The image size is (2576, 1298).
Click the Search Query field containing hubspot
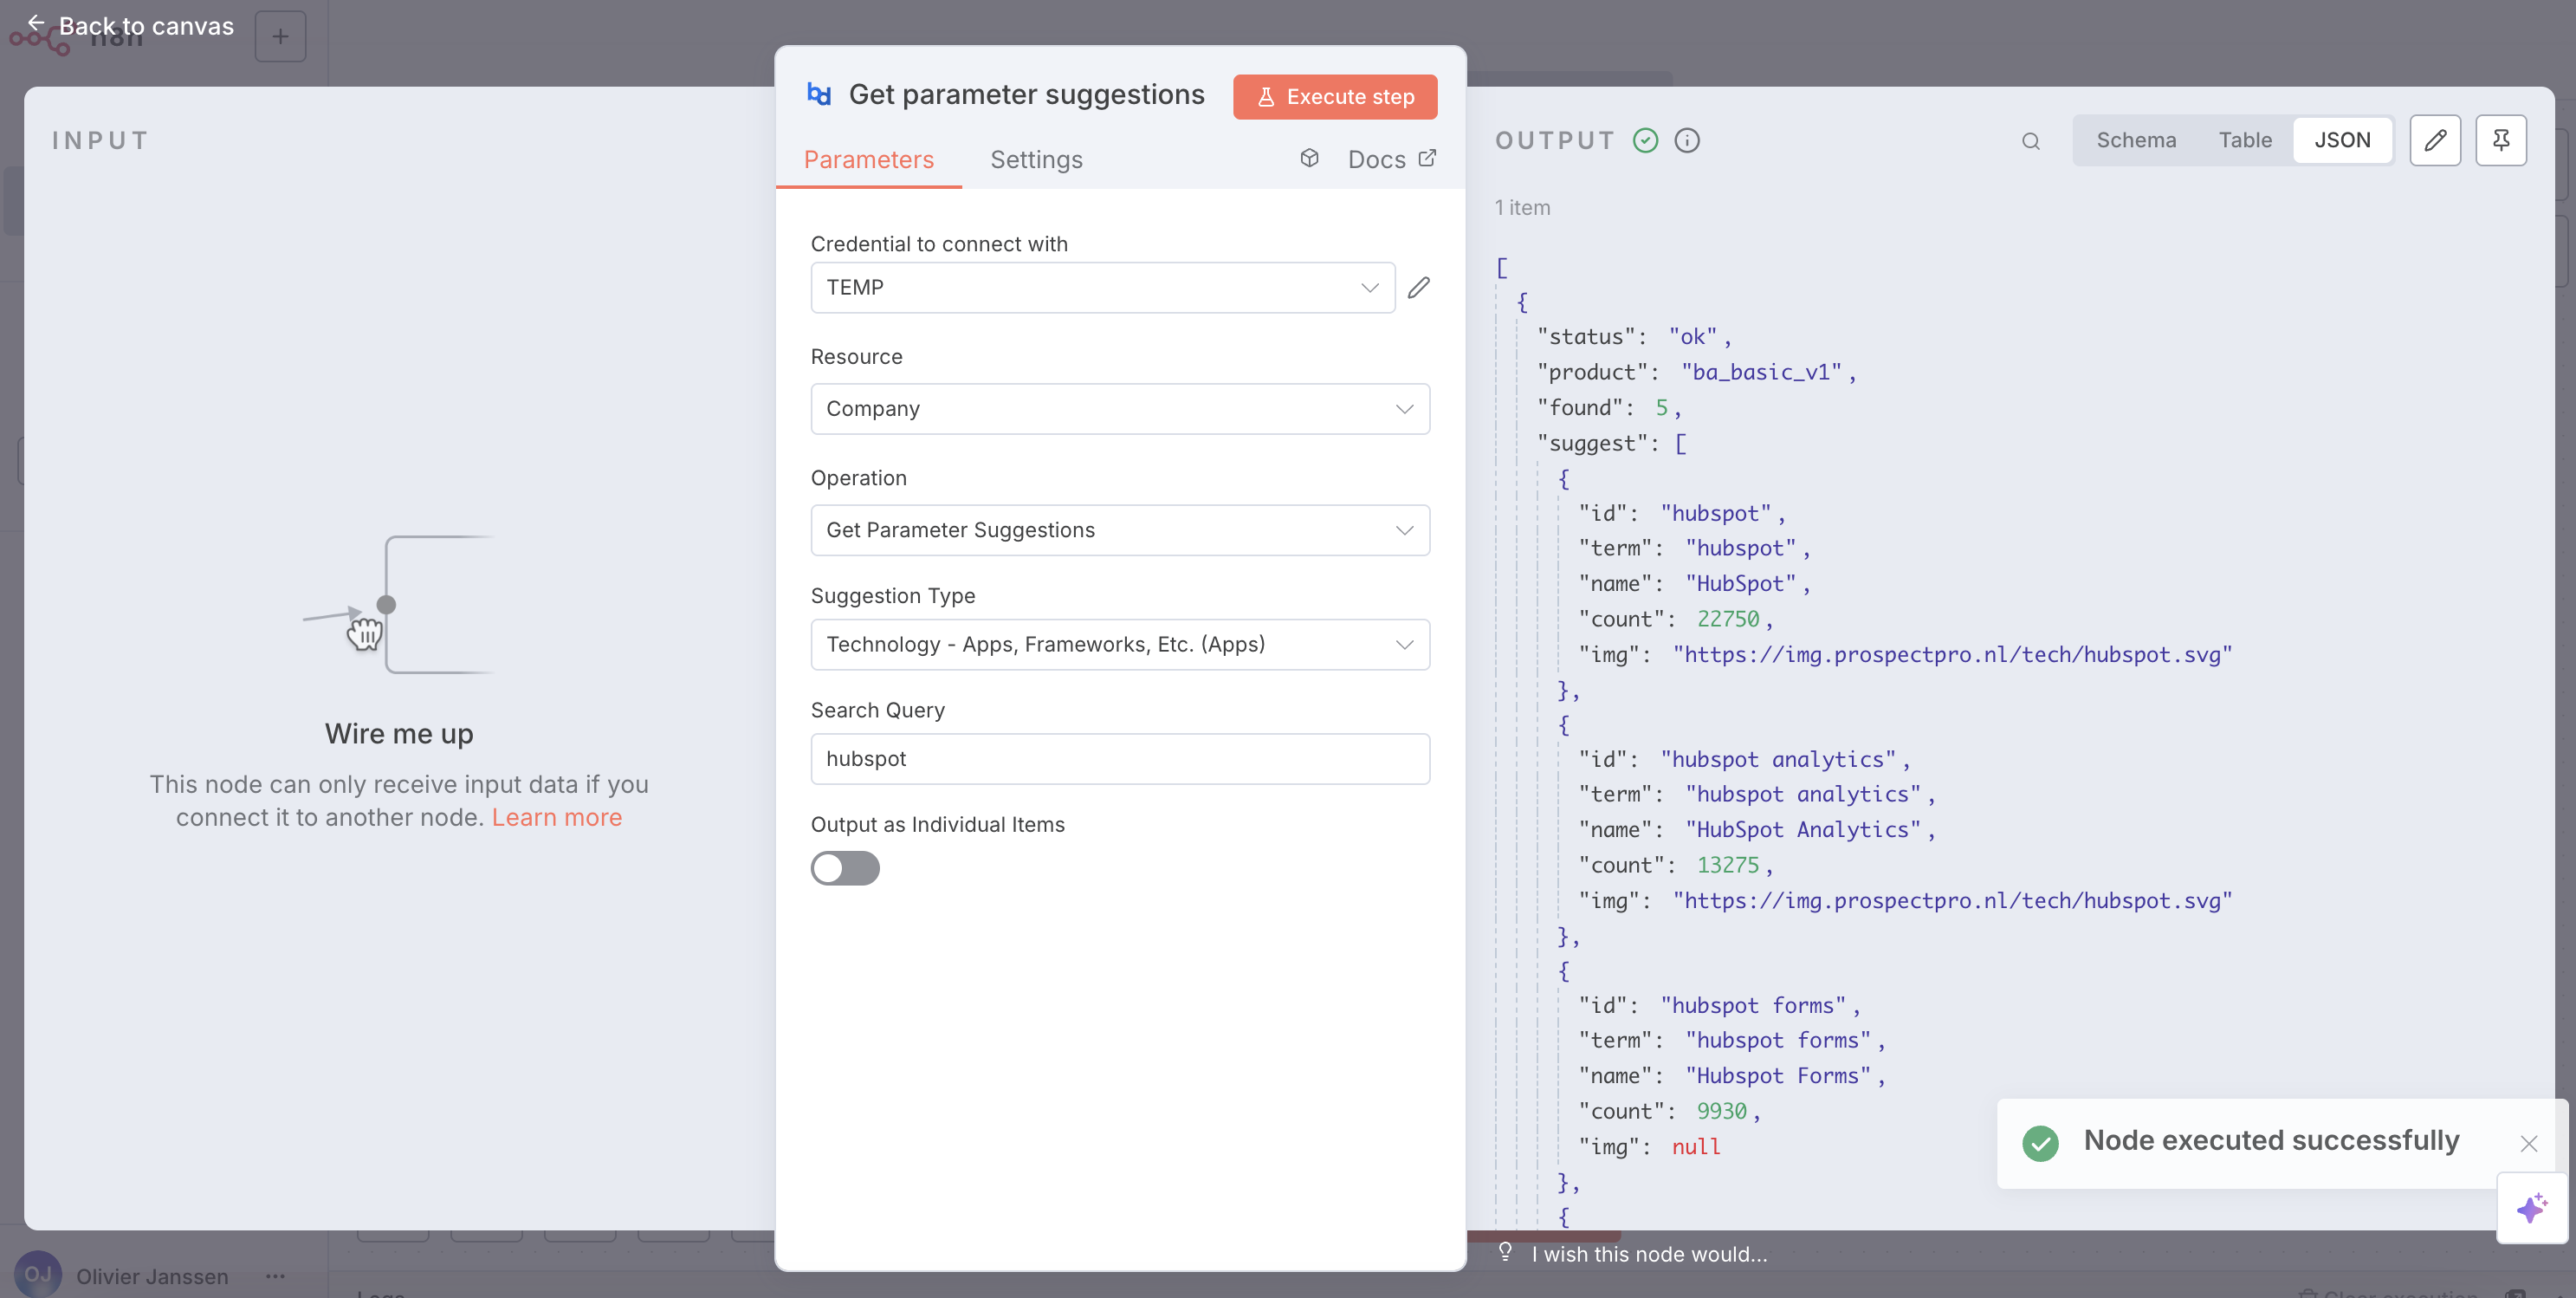tap(1120, 759)
